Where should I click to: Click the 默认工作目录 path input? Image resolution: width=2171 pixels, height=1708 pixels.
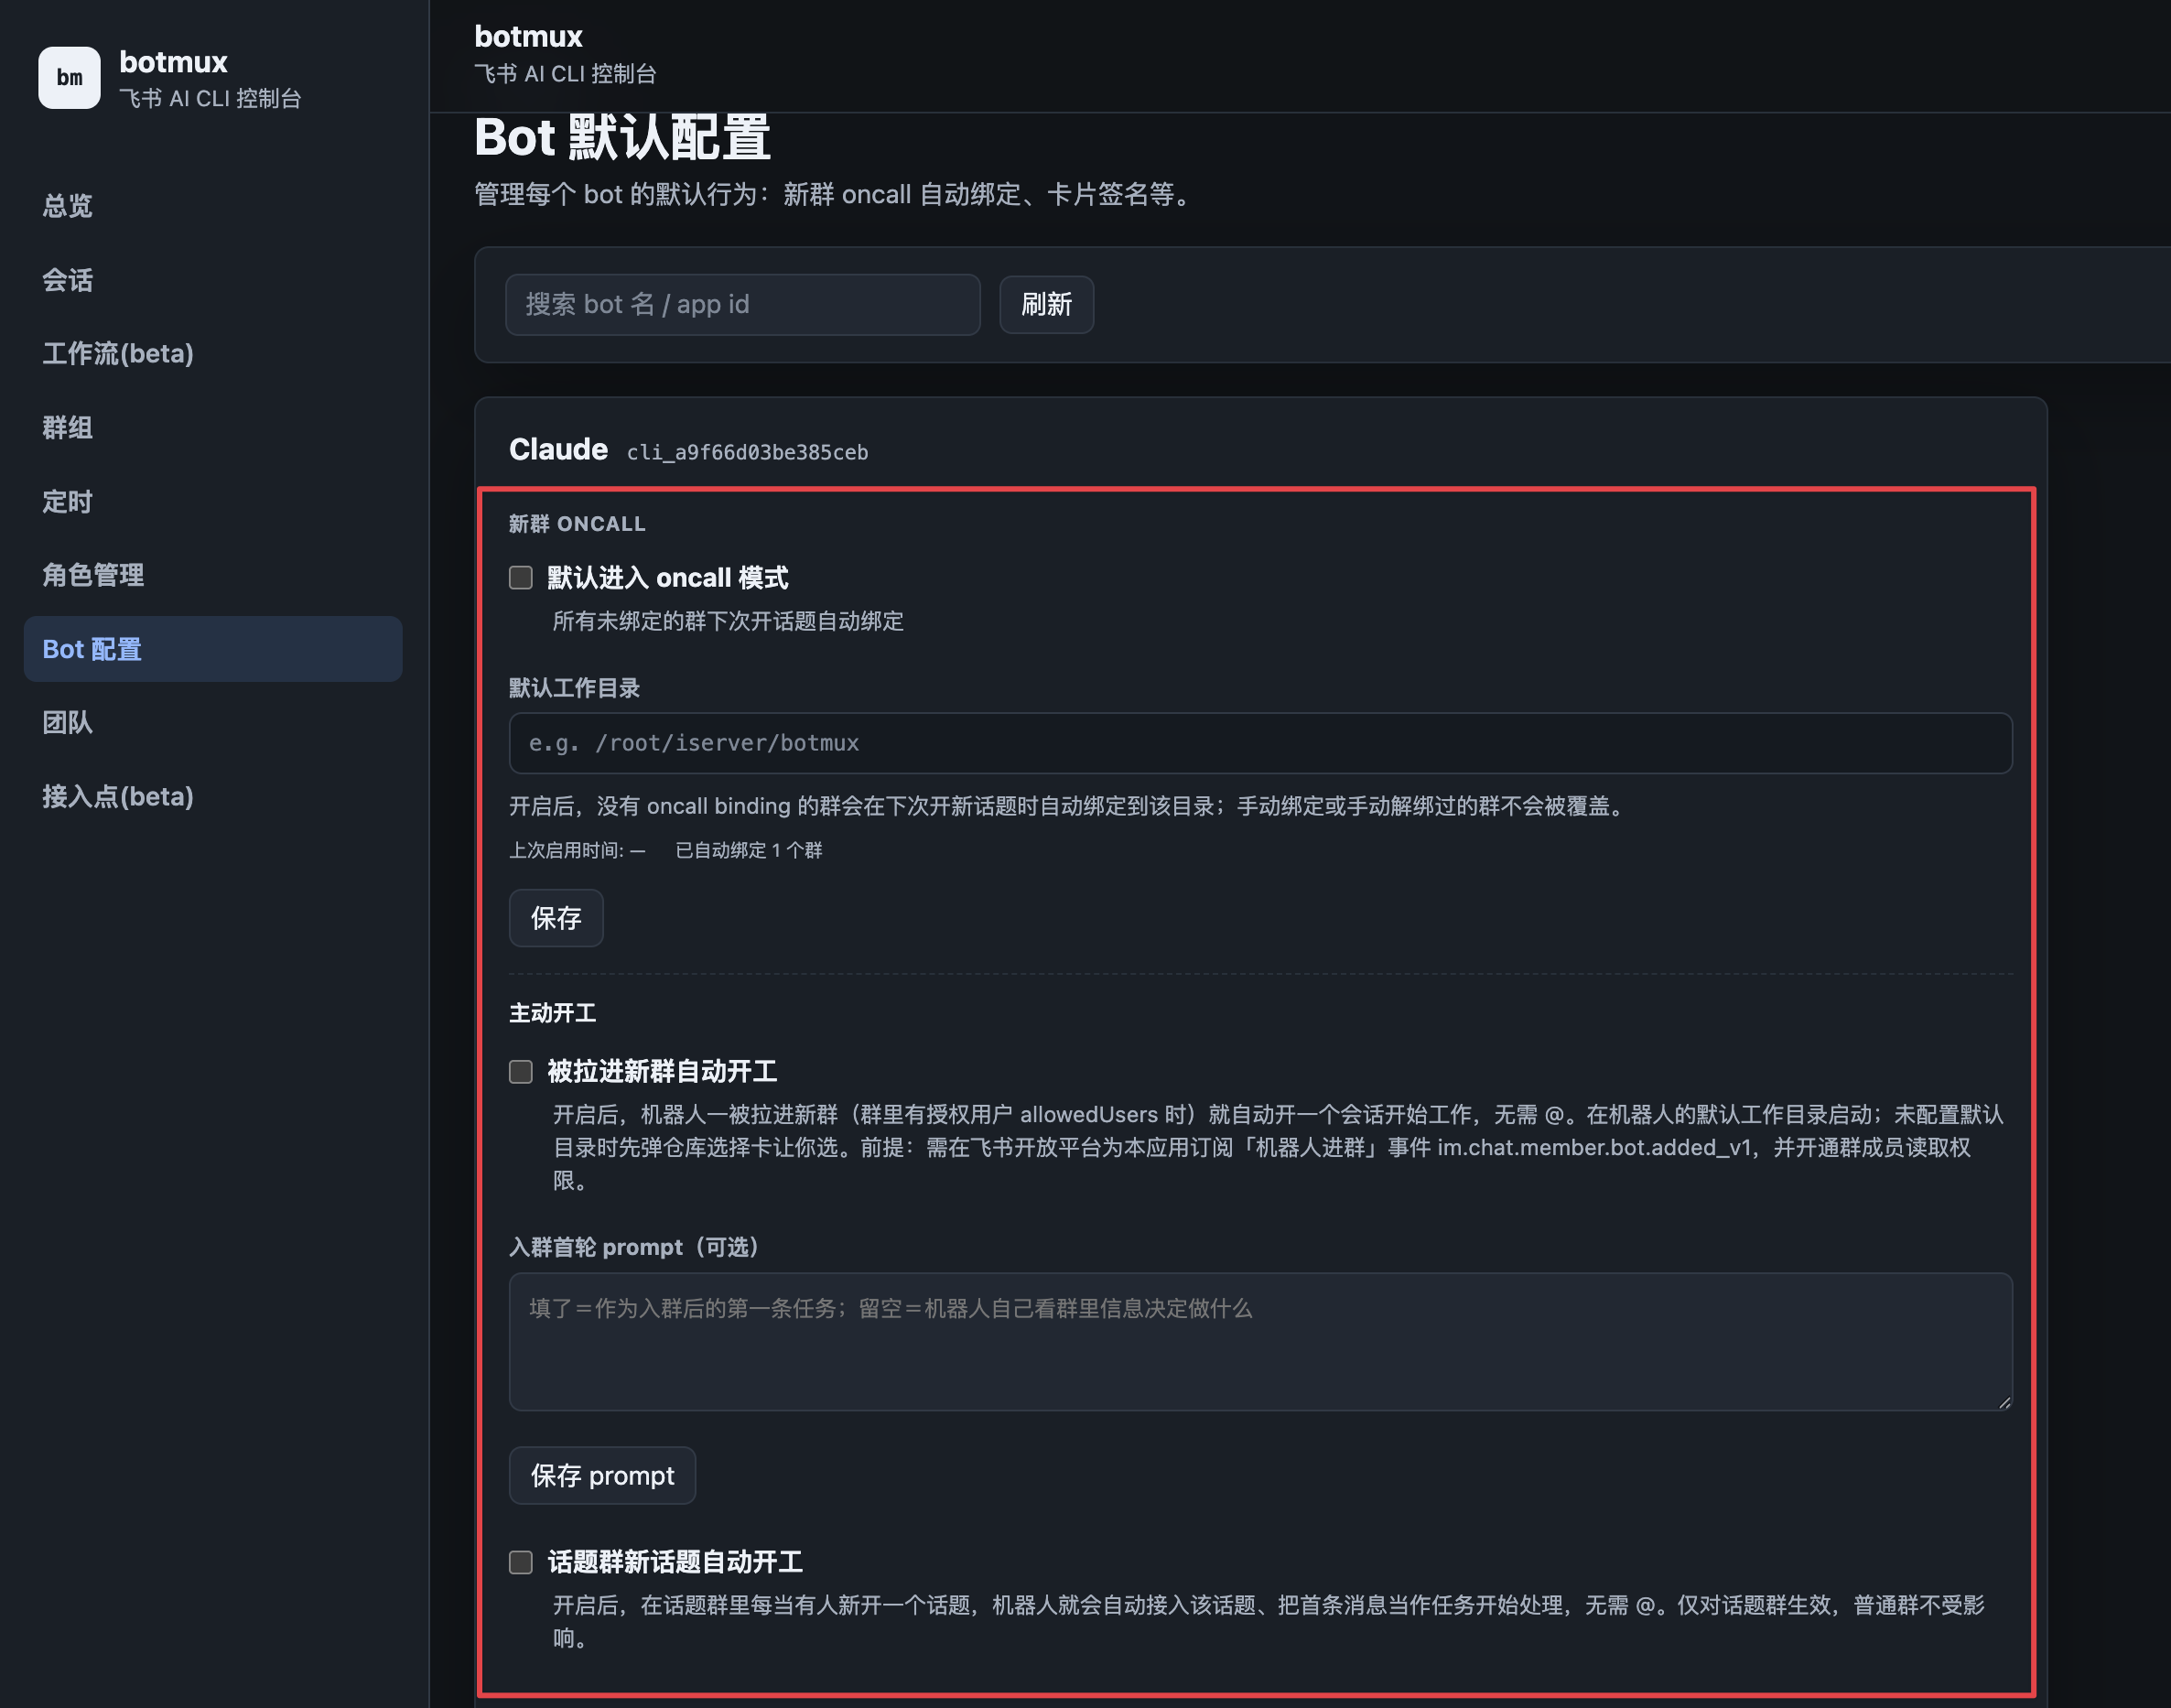click(1260, 743)
